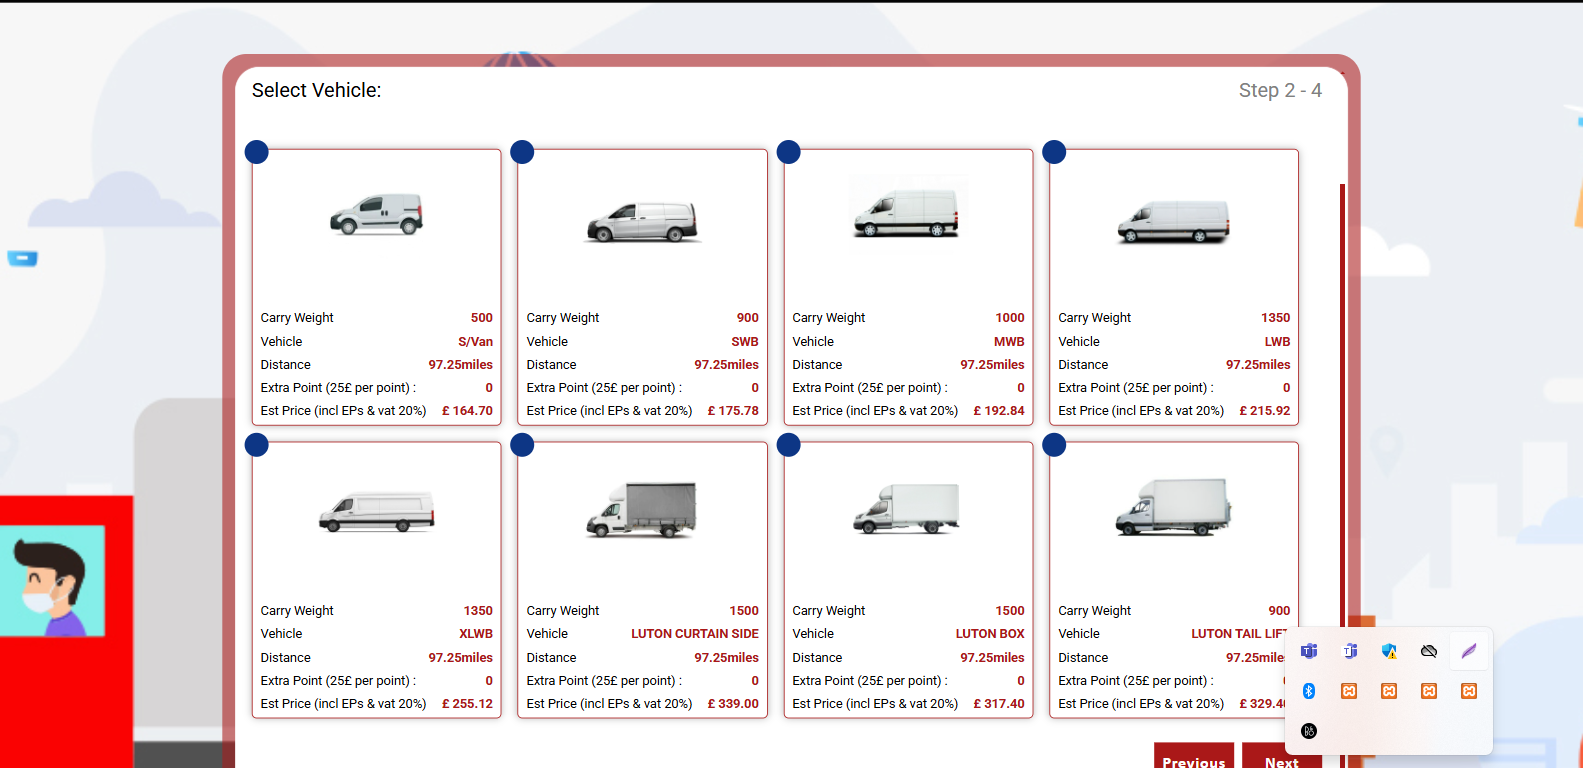Click the purple feather tray icon

1469,651
